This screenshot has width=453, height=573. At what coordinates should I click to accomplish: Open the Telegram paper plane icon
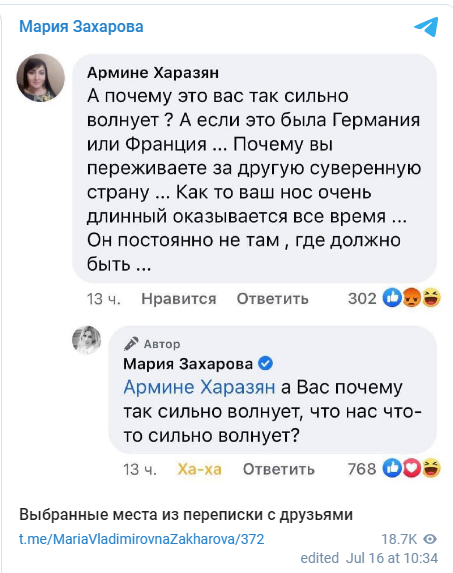click(426, 27)
